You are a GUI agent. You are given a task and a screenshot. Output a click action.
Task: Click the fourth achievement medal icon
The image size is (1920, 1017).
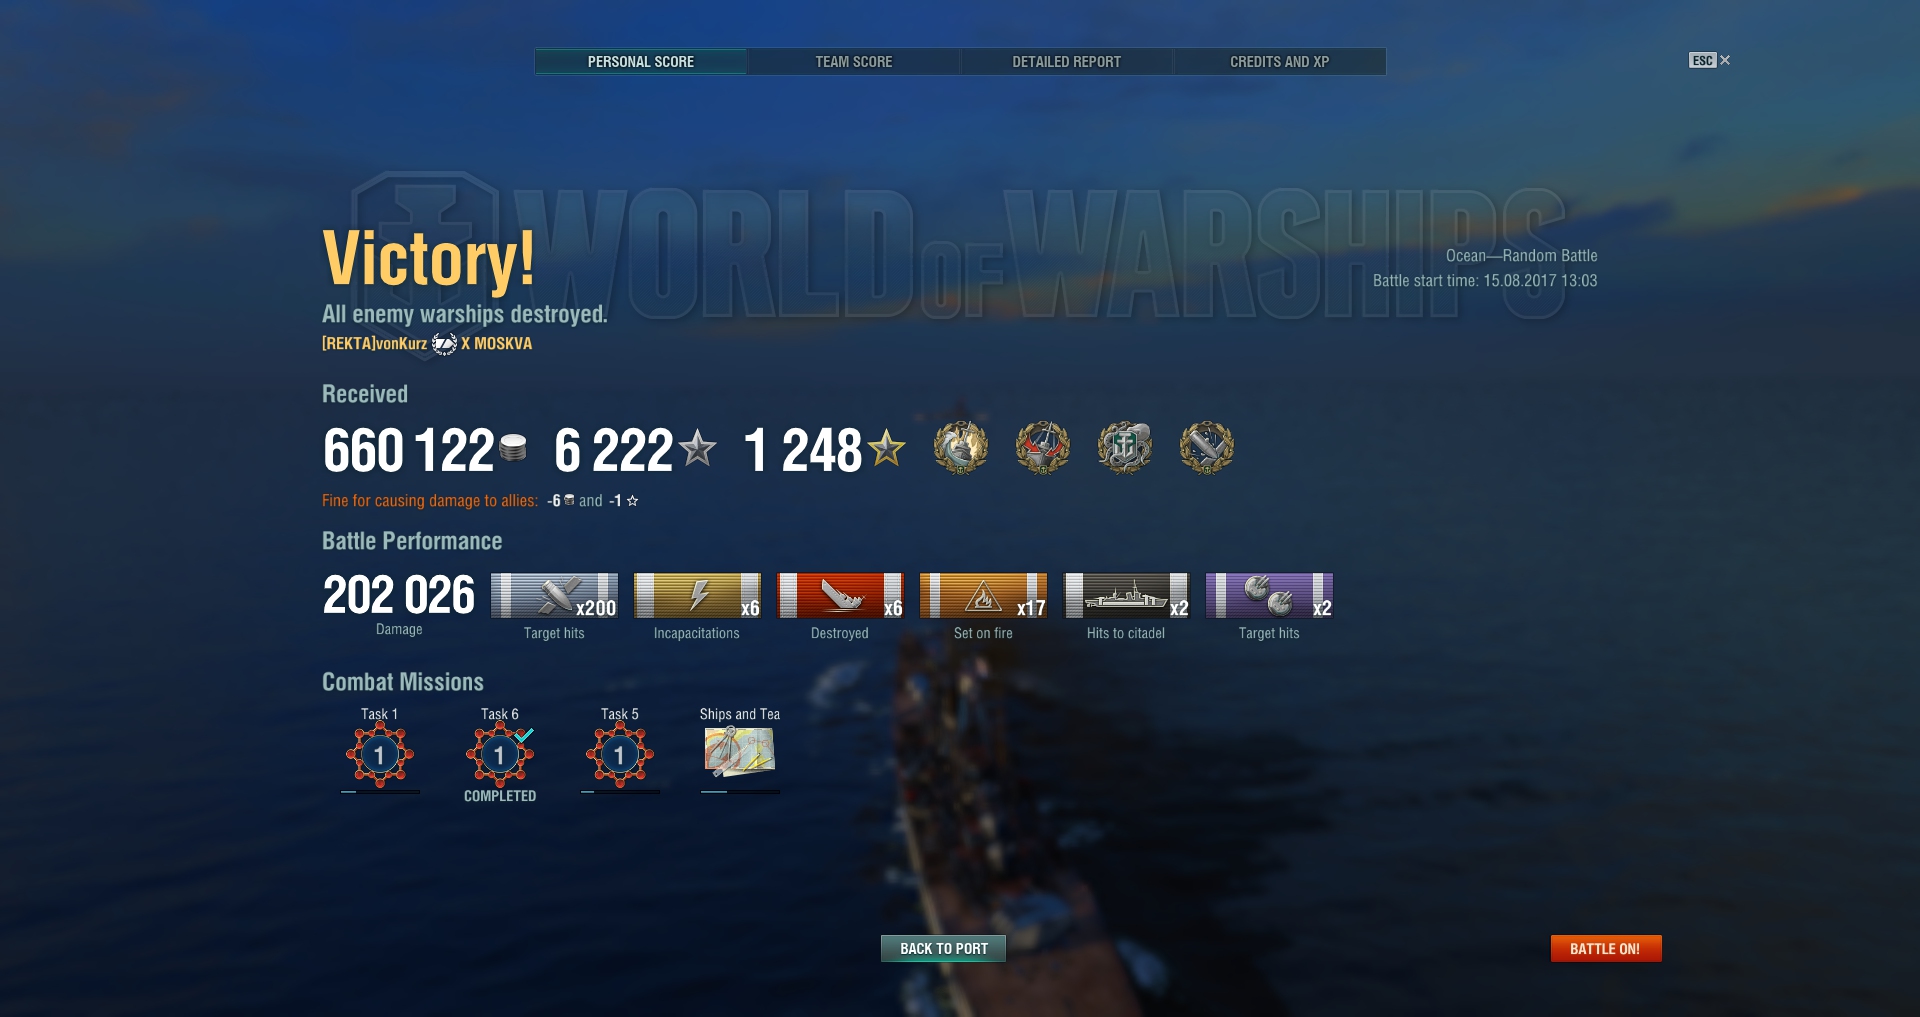(x=1207, y=447)
